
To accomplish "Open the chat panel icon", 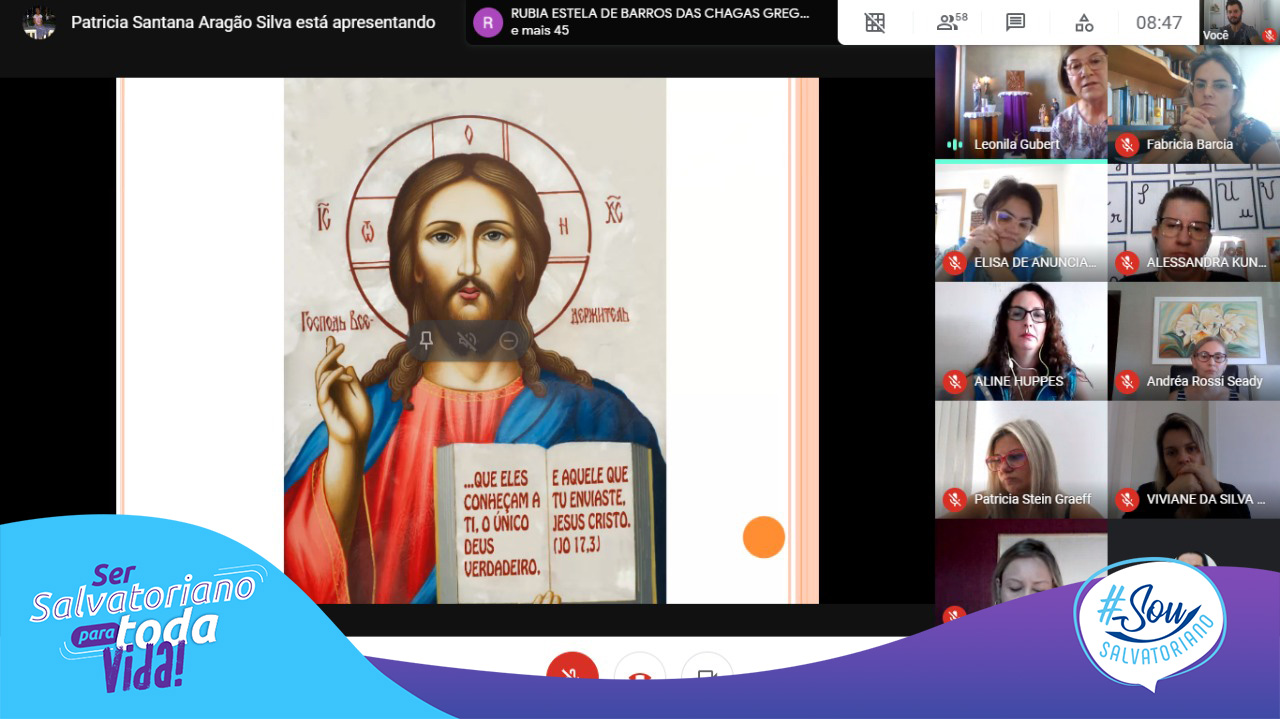I will 1016,22.
